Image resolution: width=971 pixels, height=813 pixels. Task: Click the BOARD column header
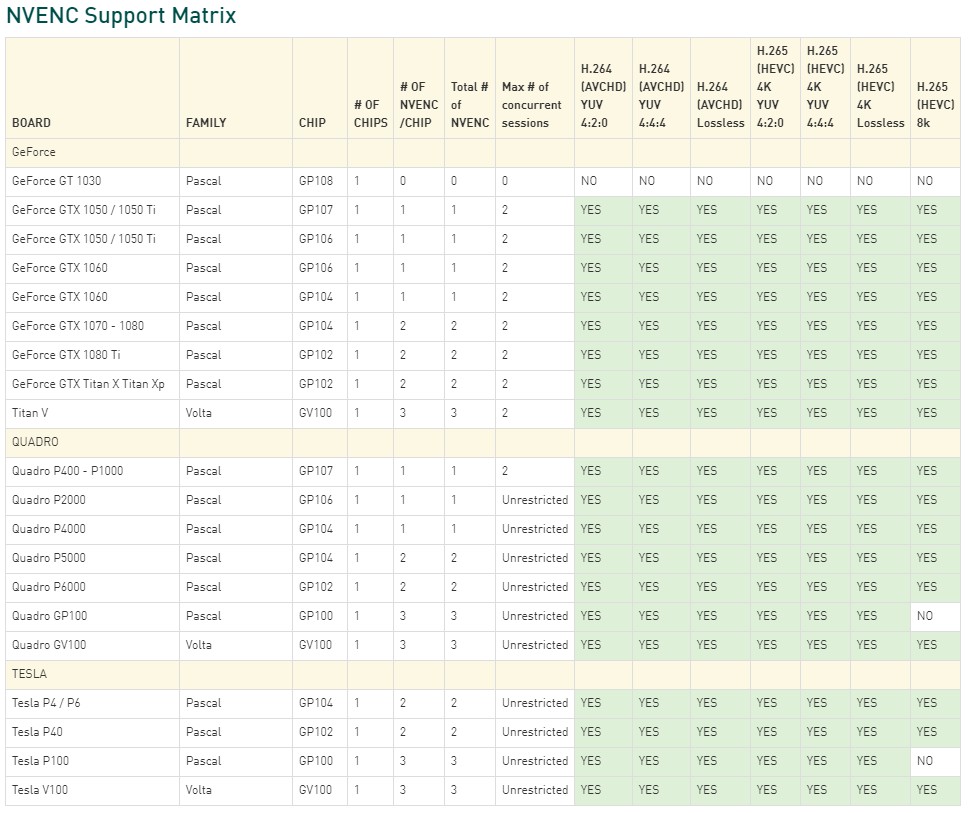click(x=31, y=123)
